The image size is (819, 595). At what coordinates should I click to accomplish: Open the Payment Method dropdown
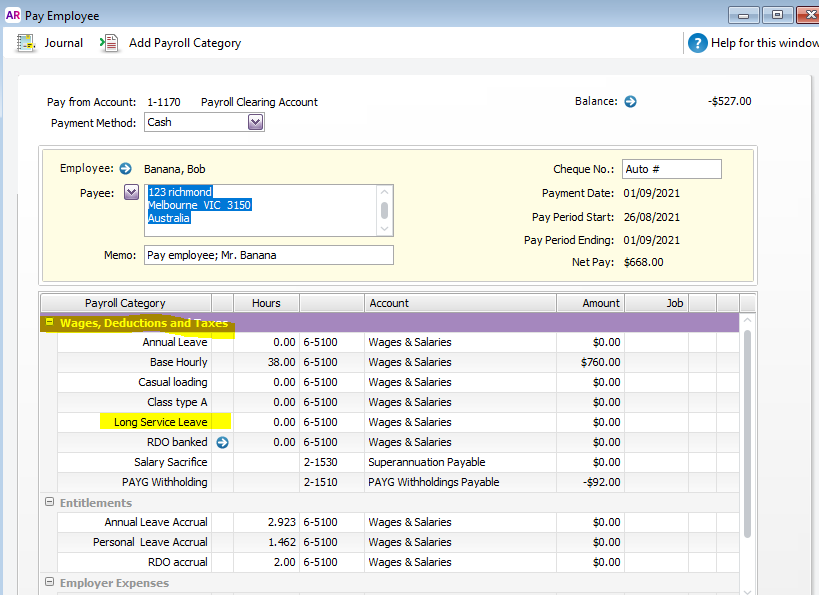[x=255, y=122]
